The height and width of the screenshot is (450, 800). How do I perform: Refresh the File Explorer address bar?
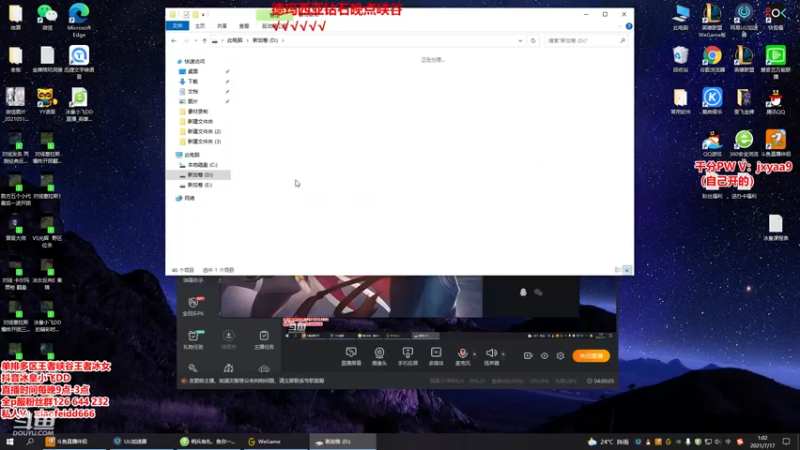point(533,40)
